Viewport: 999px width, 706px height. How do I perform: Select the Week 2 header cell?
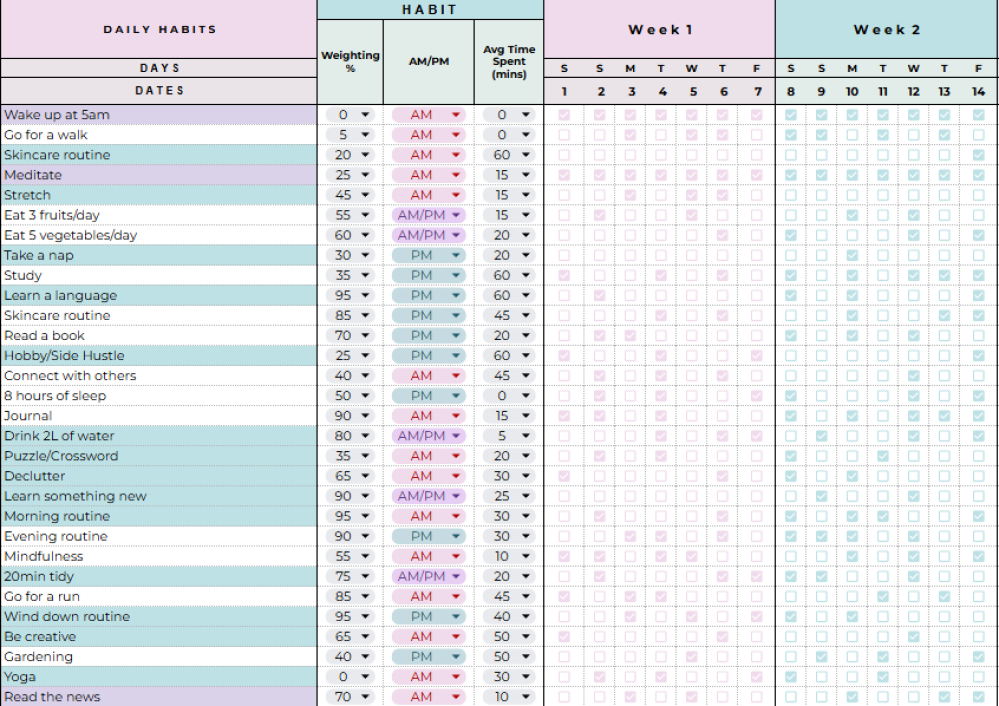[x=886, y=30]
